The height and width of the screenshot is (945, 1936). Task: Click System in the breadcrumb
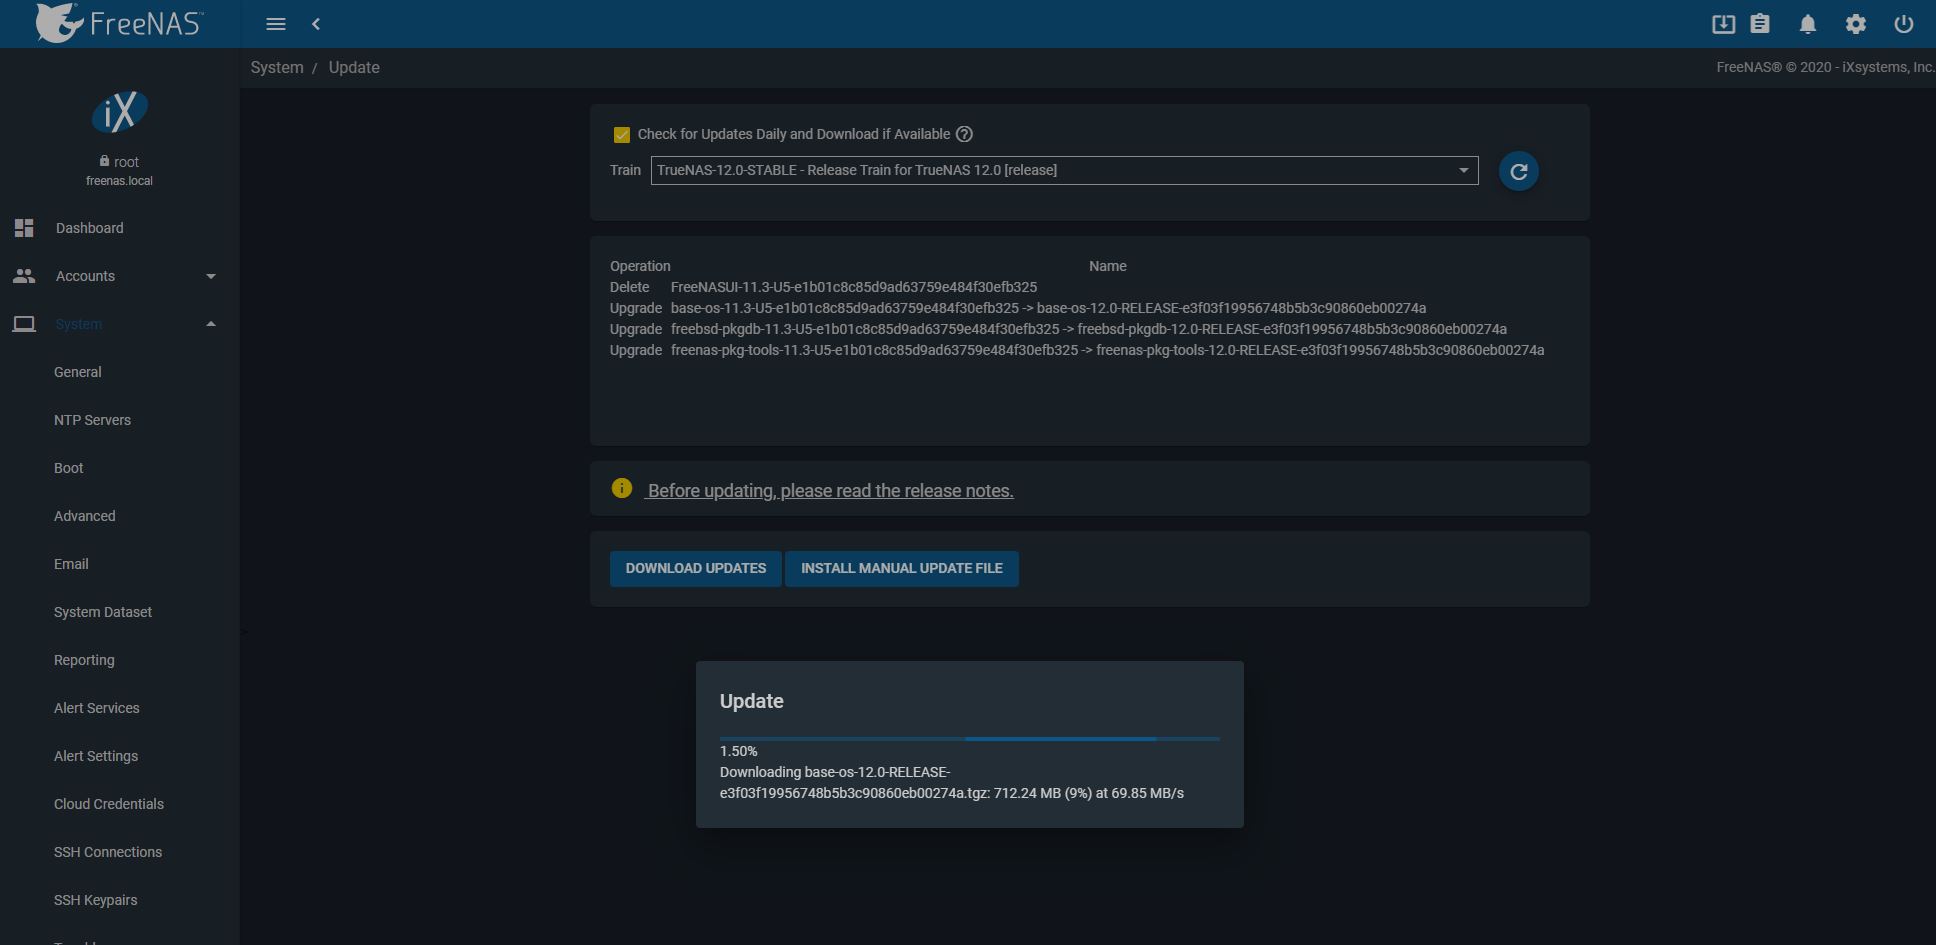(277, 68)
